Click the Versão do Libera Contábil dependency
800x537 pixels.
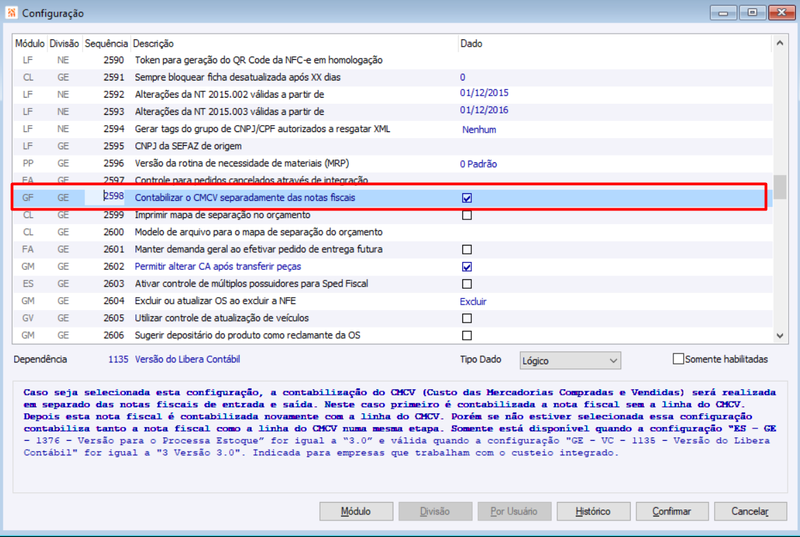tap(187, 360)
